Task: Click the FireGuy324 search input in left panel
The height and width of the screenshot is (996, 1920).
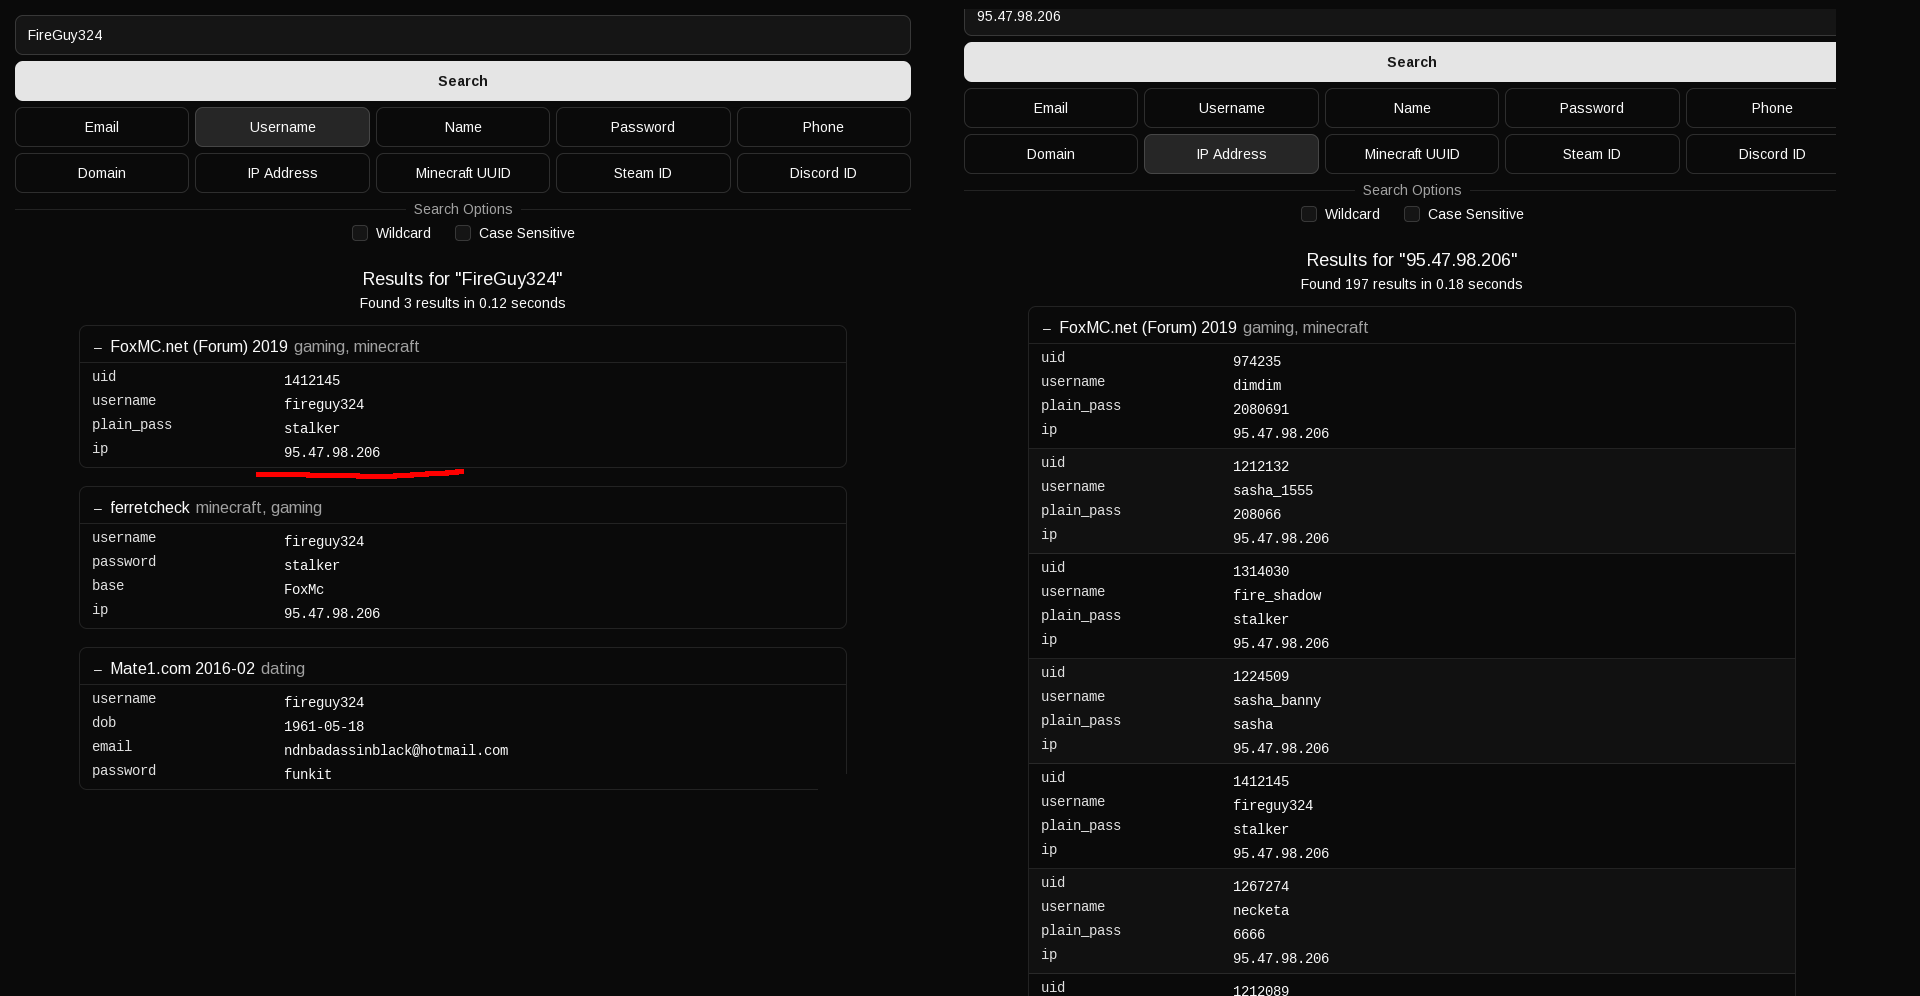Action: (x=462, y=35)
